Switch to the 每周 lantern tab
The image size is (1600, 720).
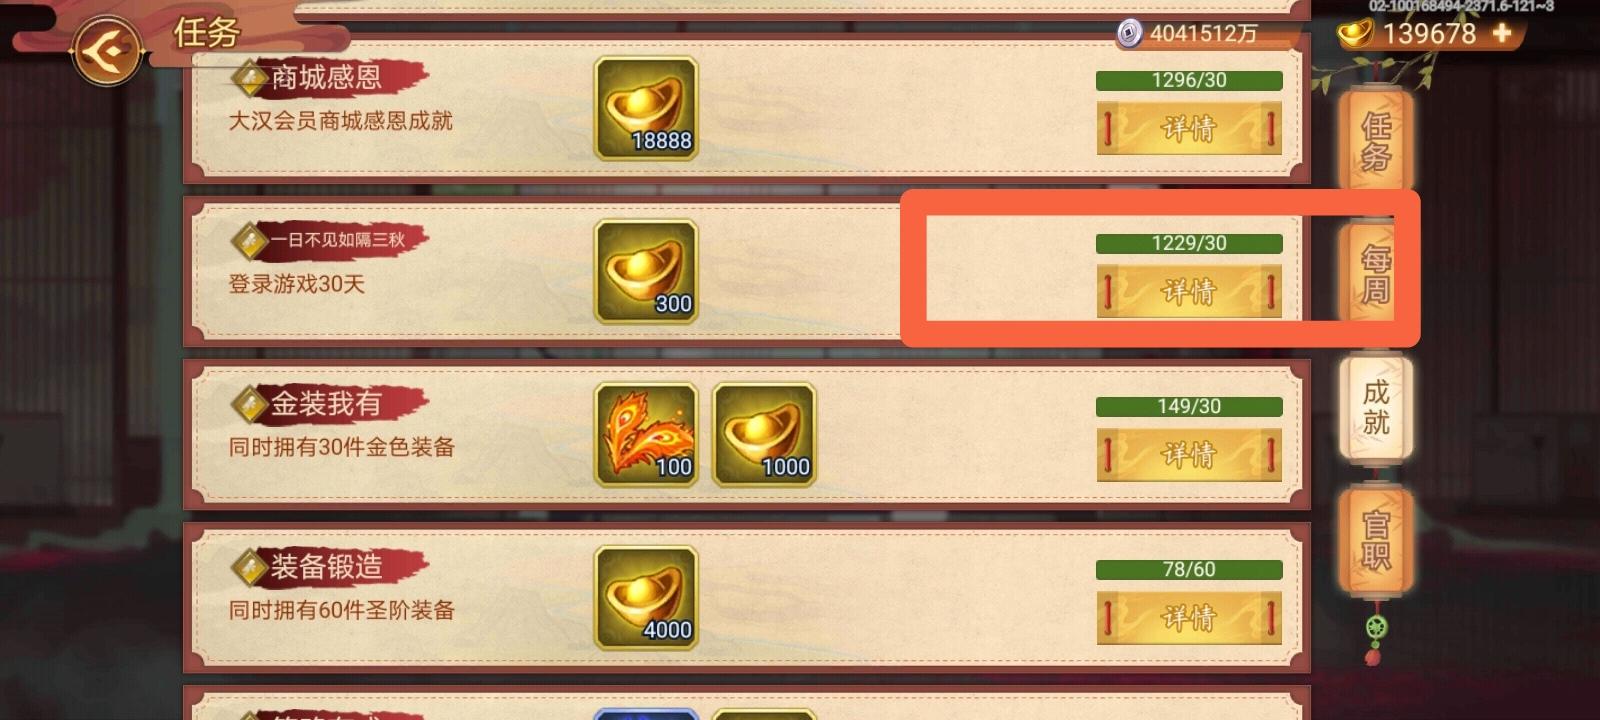click(1375, 274)
